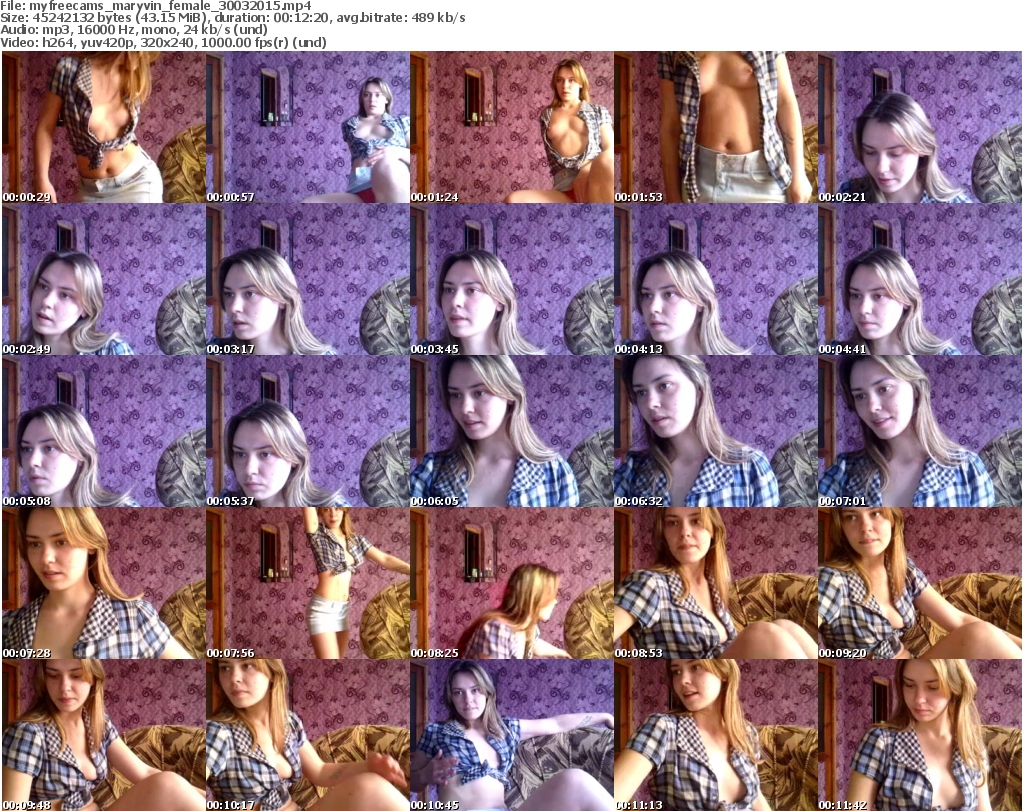Open the frame stamped 00:00:57
The width and height of the screenshot is (1024, 811).
point(308,127)
